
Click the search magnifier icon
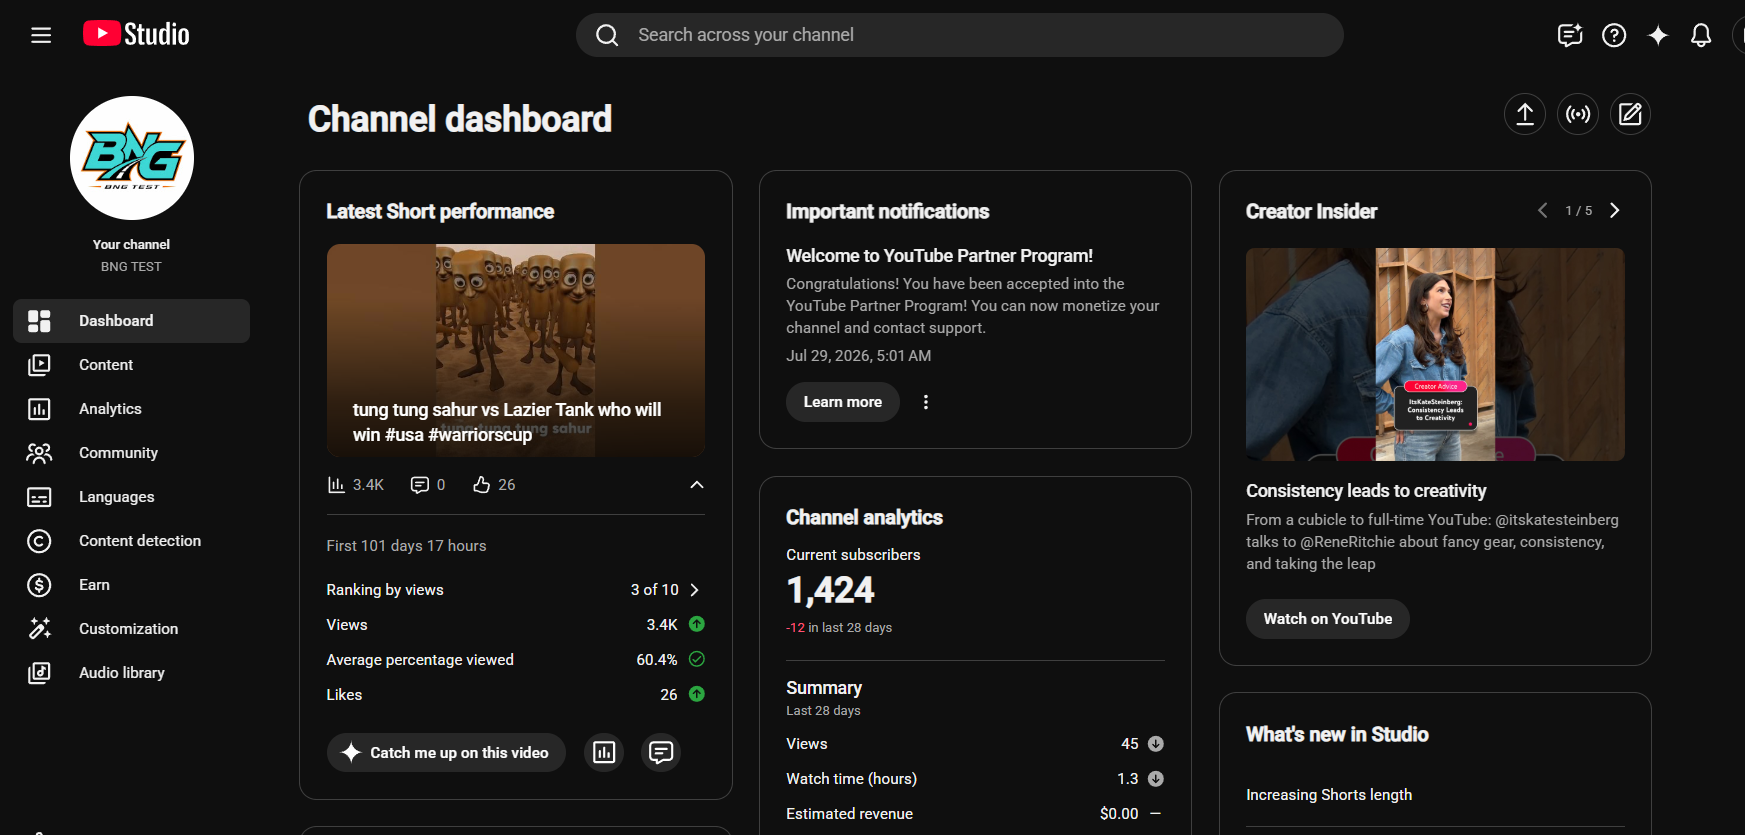pos(607,35)
